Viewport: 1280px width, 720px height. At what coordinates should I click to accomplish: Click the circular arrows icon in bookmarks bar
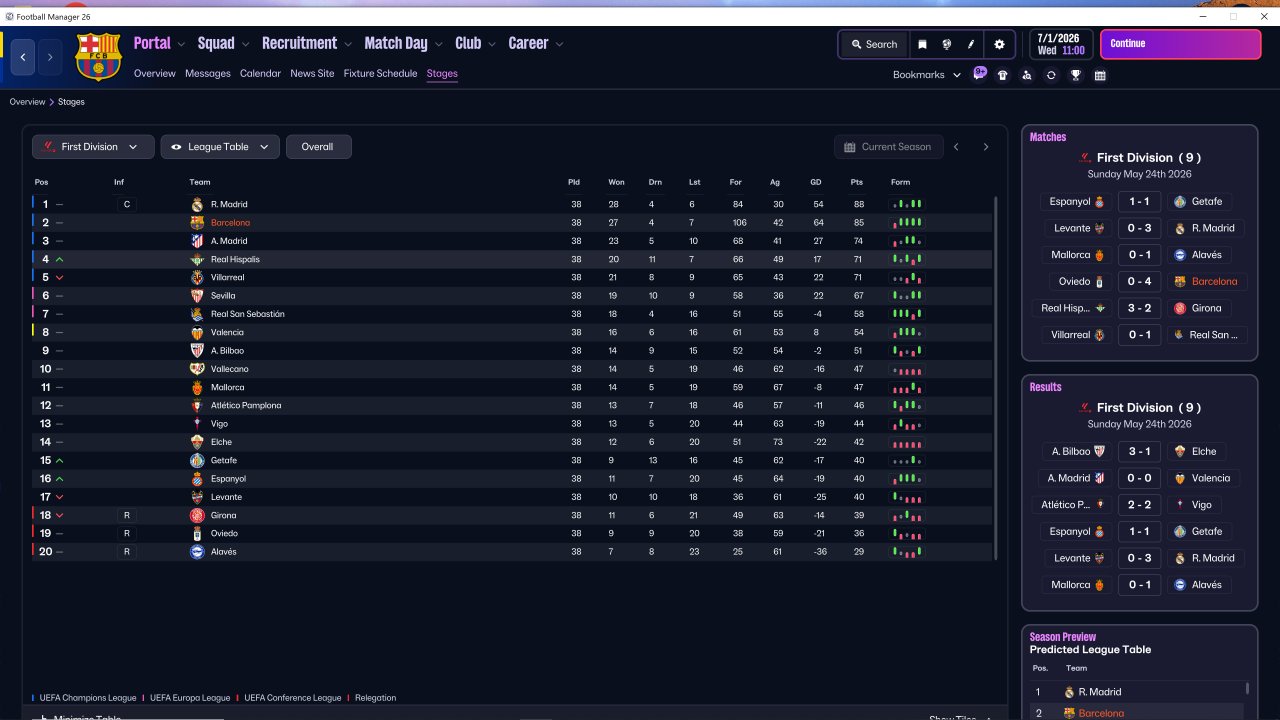point(1051,75)
